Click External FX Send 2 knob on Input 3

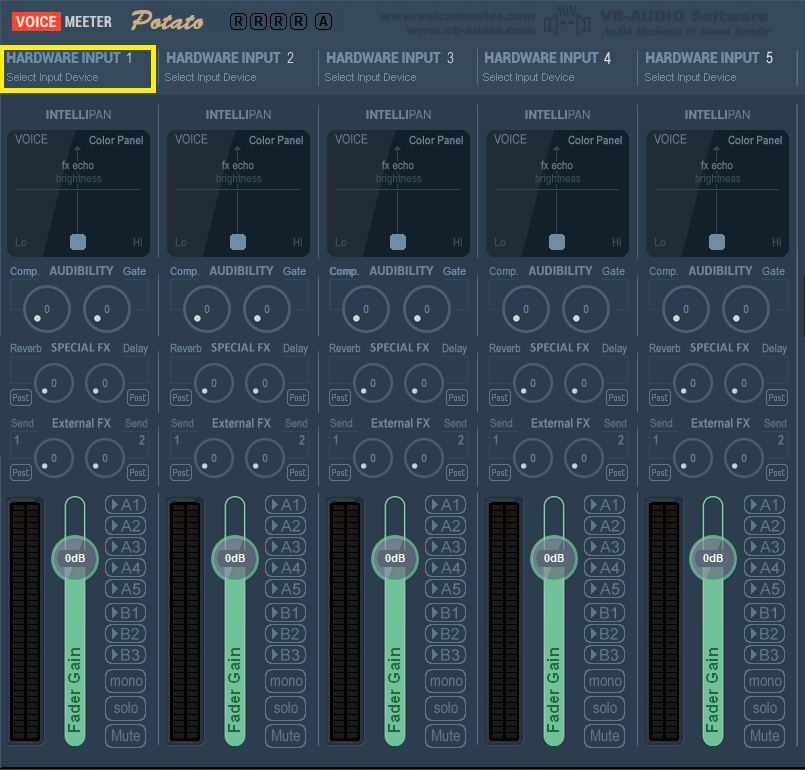[x=424, y=458]
